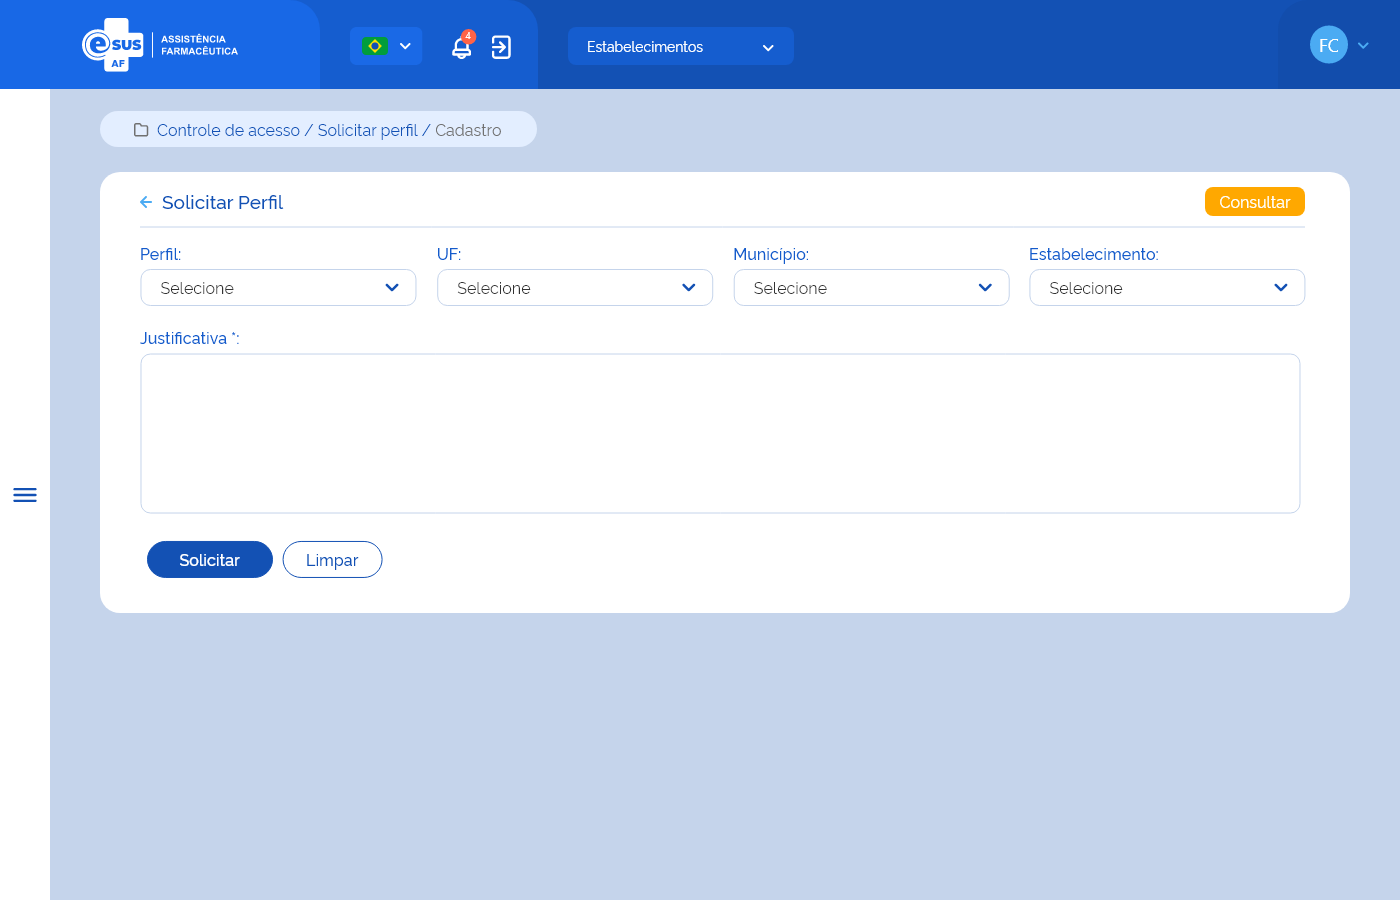Click the e-SUS AF logo
Image resolution: width=1400 pixels, height=900 pixels.
click(x=160, y=45)
